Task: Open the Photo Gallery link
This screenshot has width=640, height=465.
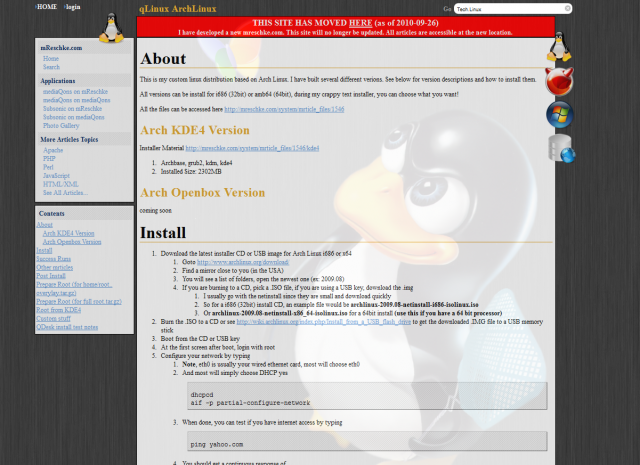Action: 61,126
